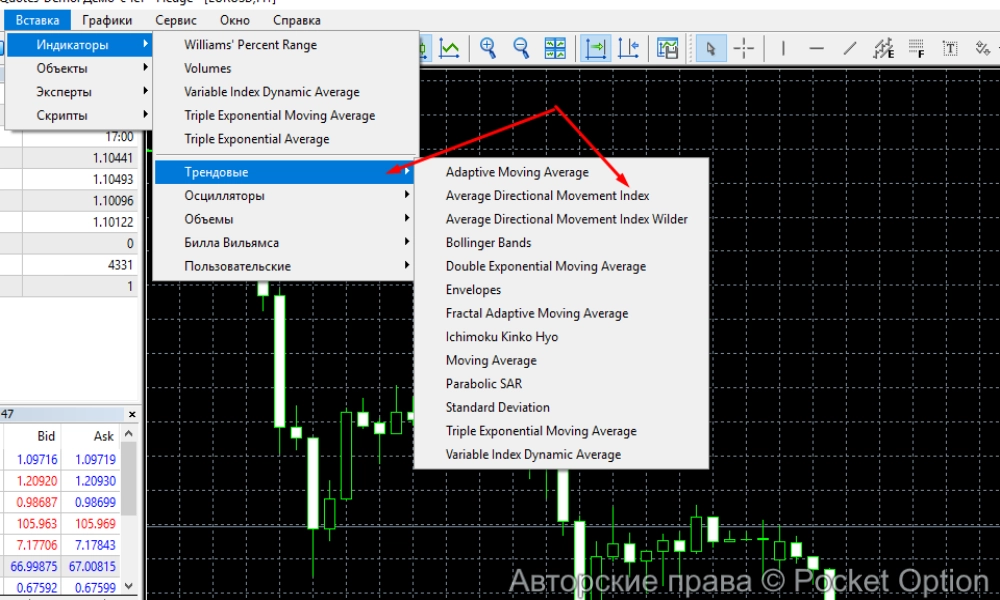Image resolution: width=1000 pixels, height=600 pixels.
Task: Click the Zoom Out magnifier icon
Action: pos(521,48)
